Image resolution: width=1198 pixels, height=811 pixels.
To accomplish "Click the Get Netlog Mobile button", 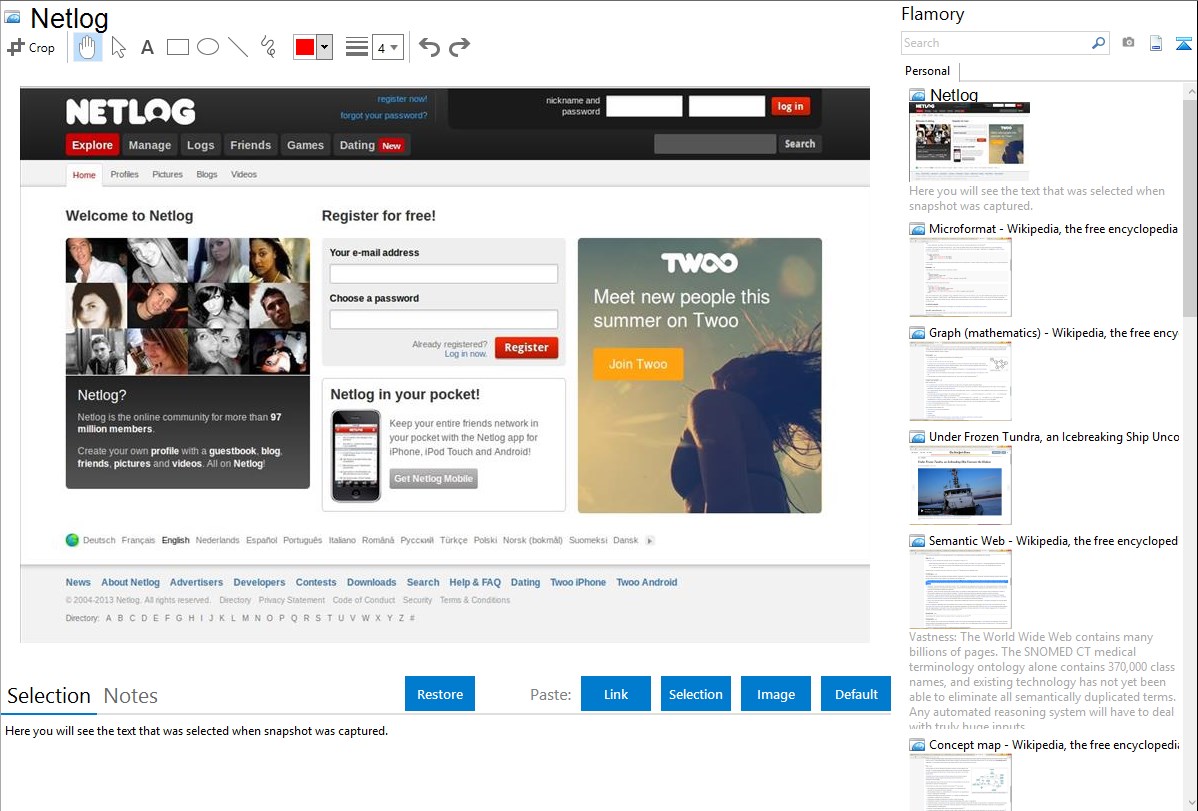I will pos(433,478).
